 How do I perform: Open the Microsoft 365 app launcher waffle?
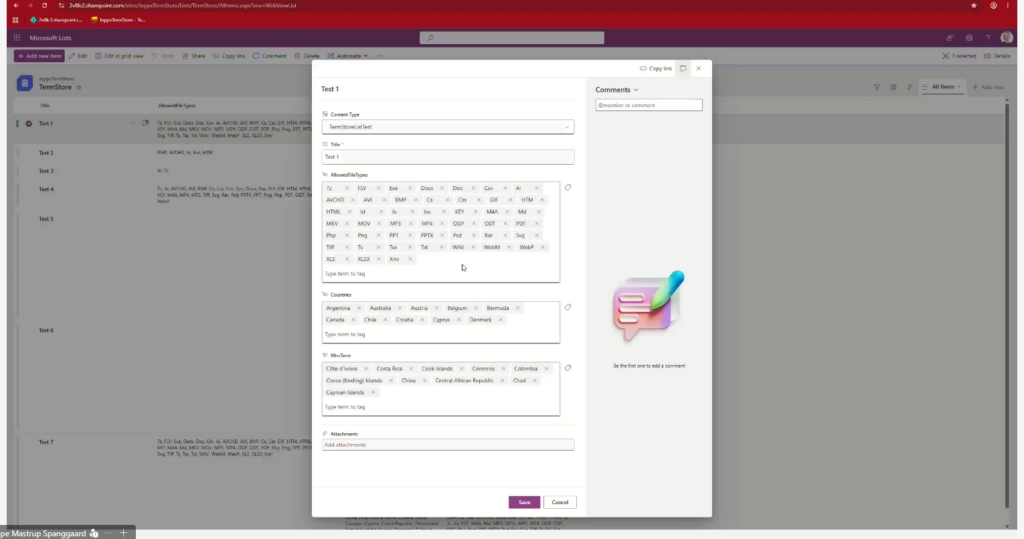[x=17, y=38]
